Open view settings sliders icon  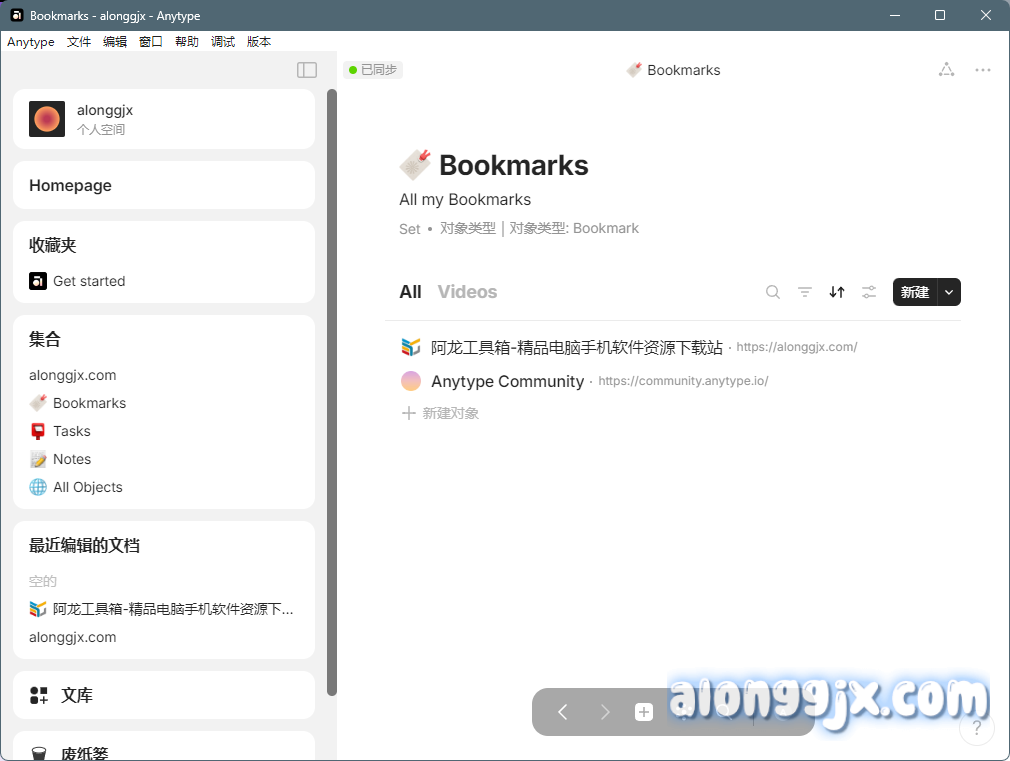(x=869, y=292)
